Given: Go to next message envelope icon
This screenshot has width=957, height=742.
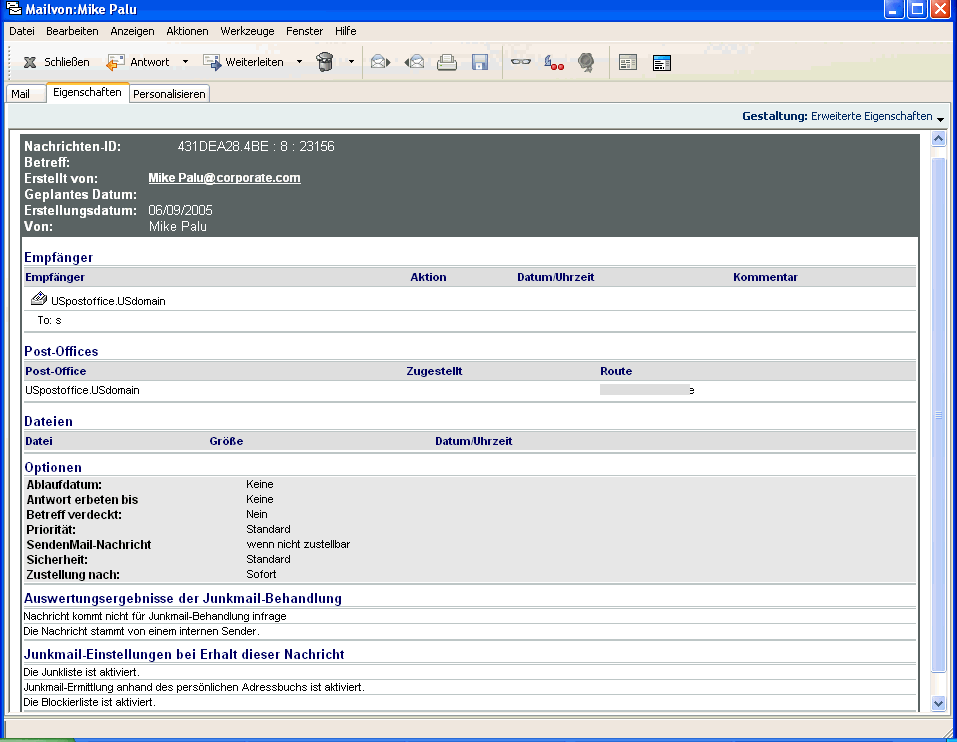Looking at the screenshot, I should pyautogui.click(x=380, y=62).
